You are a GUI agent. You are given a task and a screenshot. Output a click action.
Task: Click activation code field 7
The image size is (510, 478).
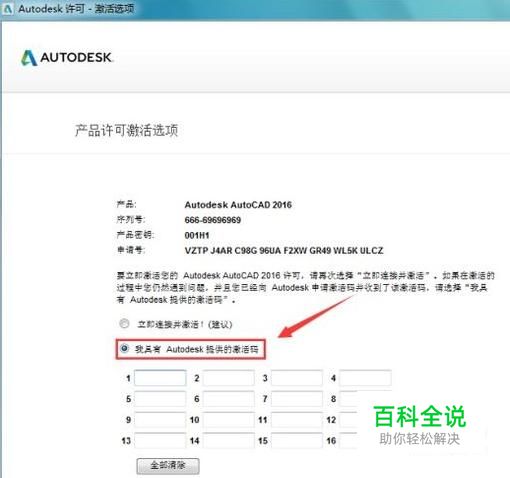pos(297,399)
